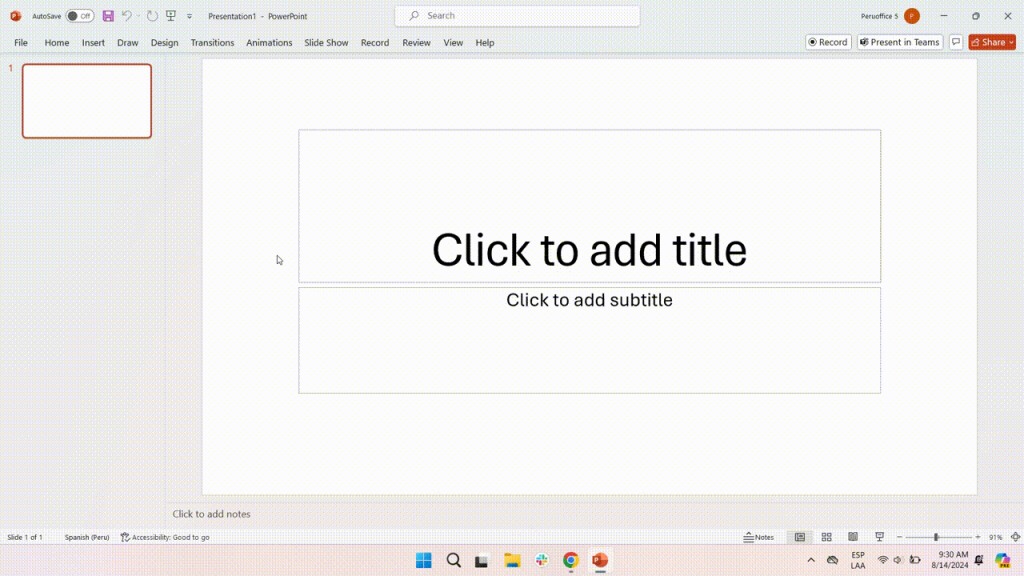Viewport: 1024px width, 576px height.
Task: Switch to Reading View icon
Action: [853, 537]
